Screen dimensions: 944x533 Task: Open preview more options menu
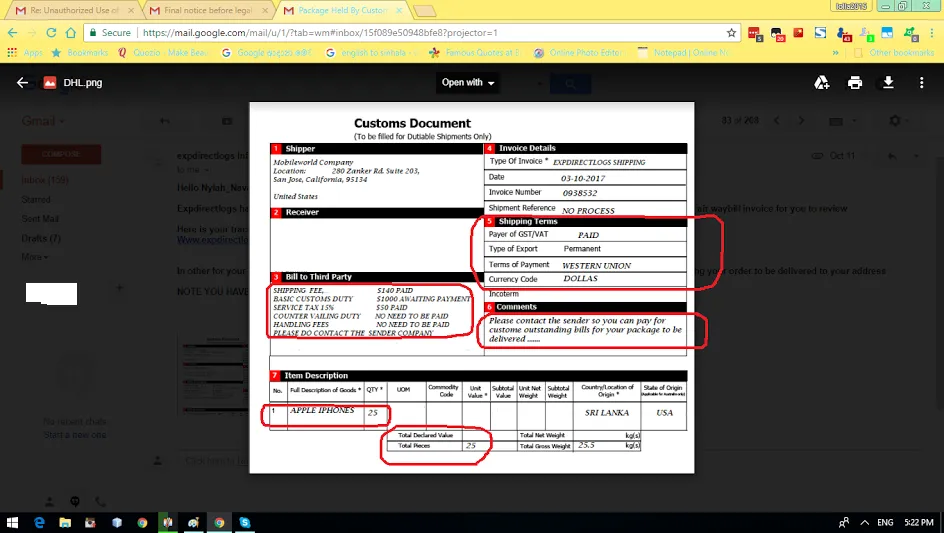[921, 83]
